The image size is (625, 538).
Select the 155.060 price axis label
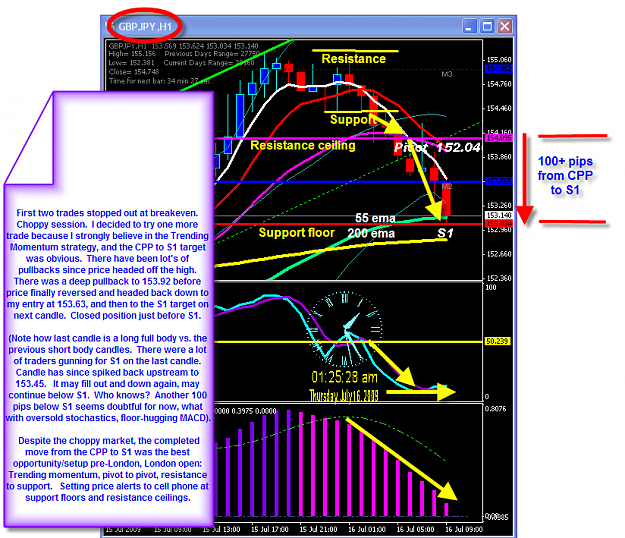[499, 60]
